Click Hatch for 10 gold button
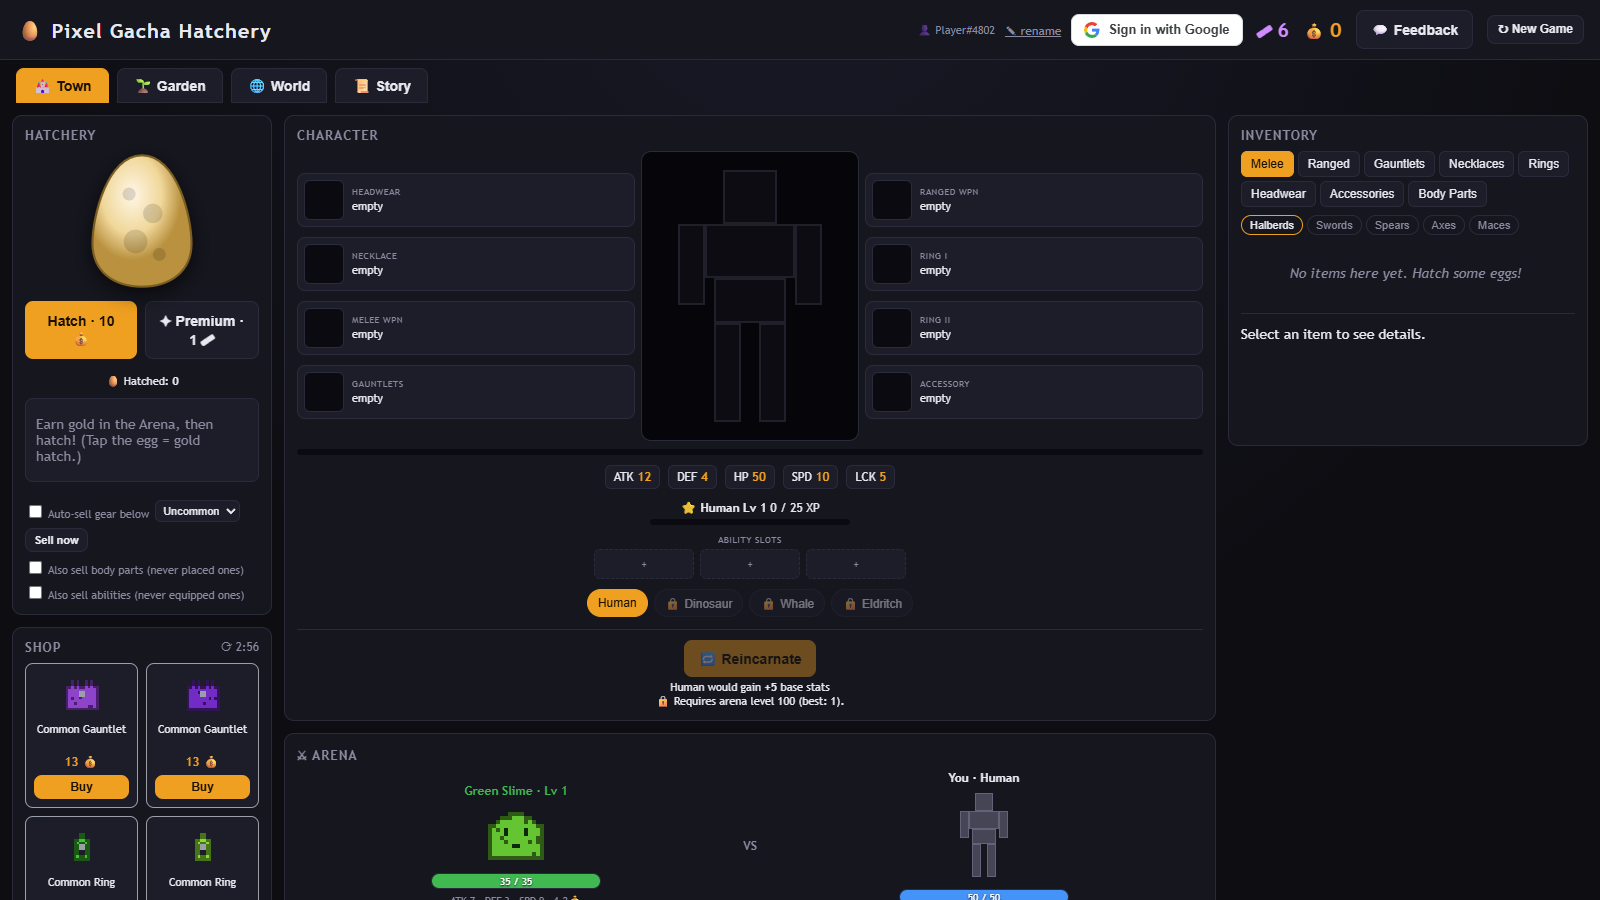 81,330
